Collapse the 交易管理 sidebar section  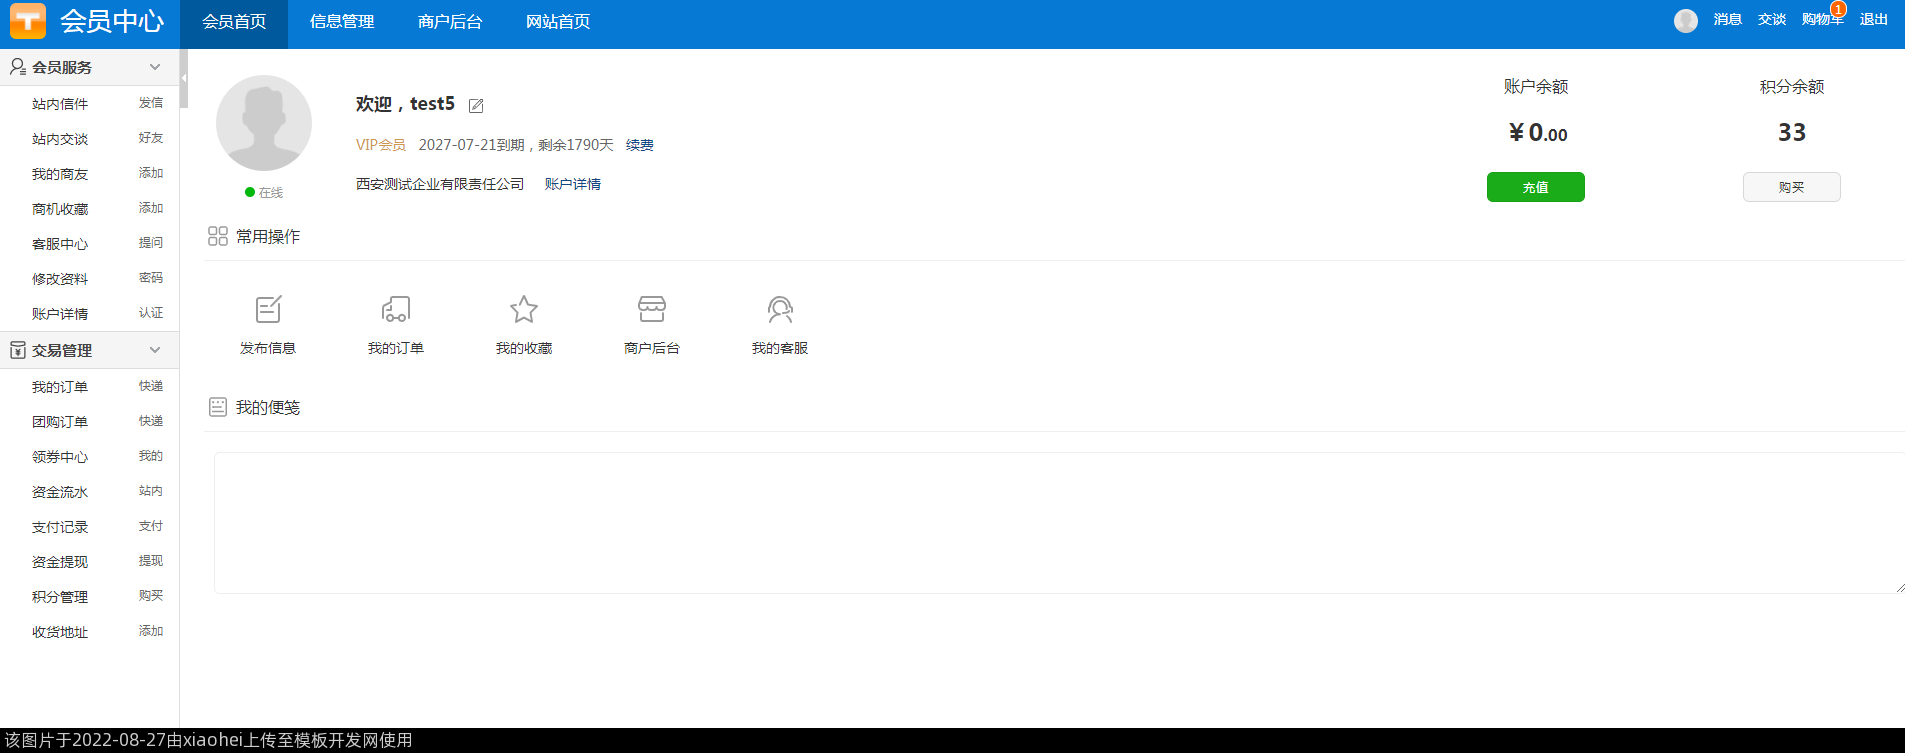(x=155, y=350)
